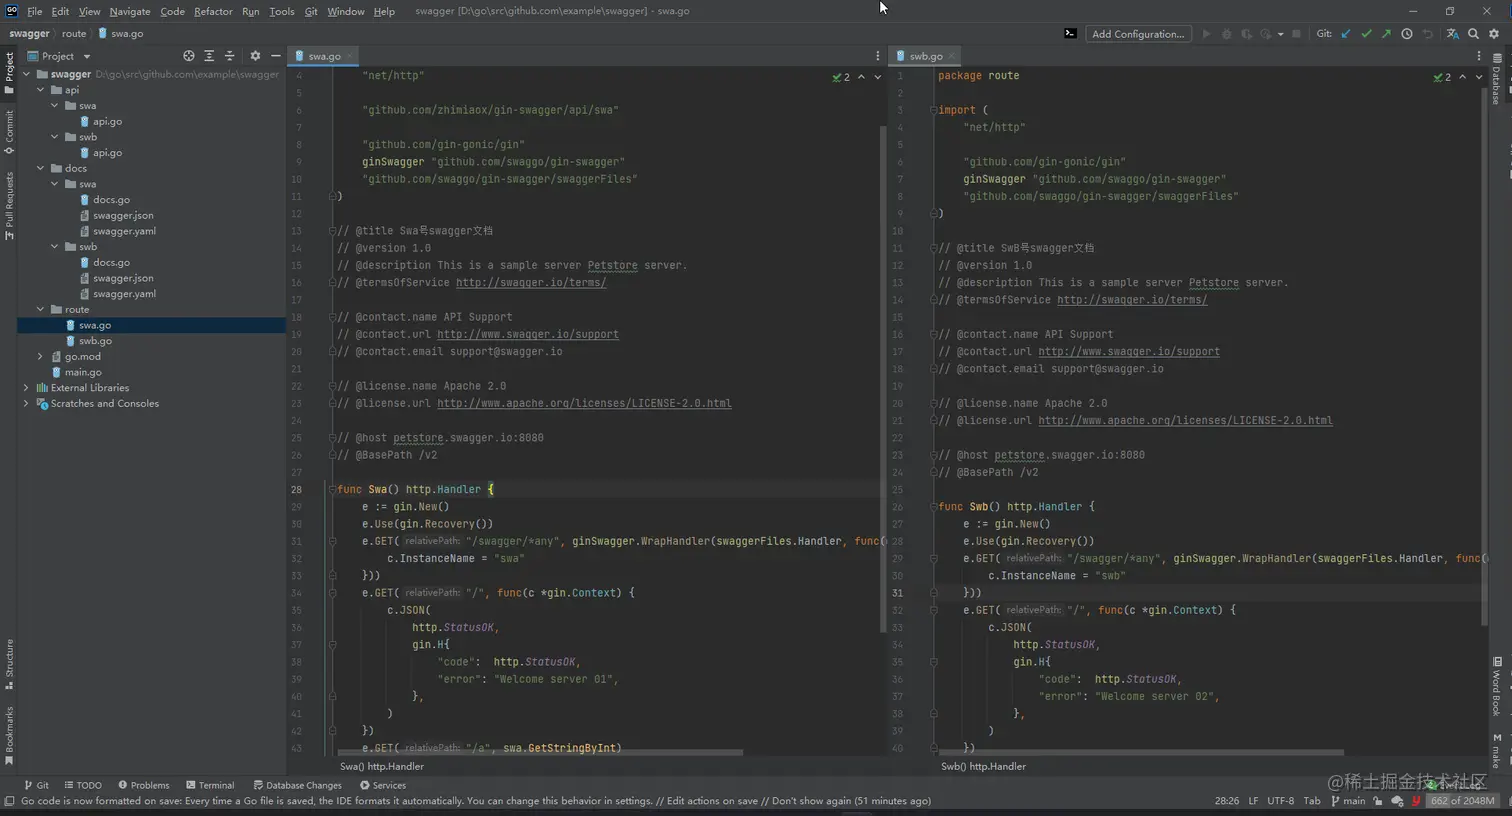The height and width of the screenshot is (816, 1512).
Task: Open Search Everywhere with the magnifier icon
Action: pyautogui.click(x=1473, y=34)
